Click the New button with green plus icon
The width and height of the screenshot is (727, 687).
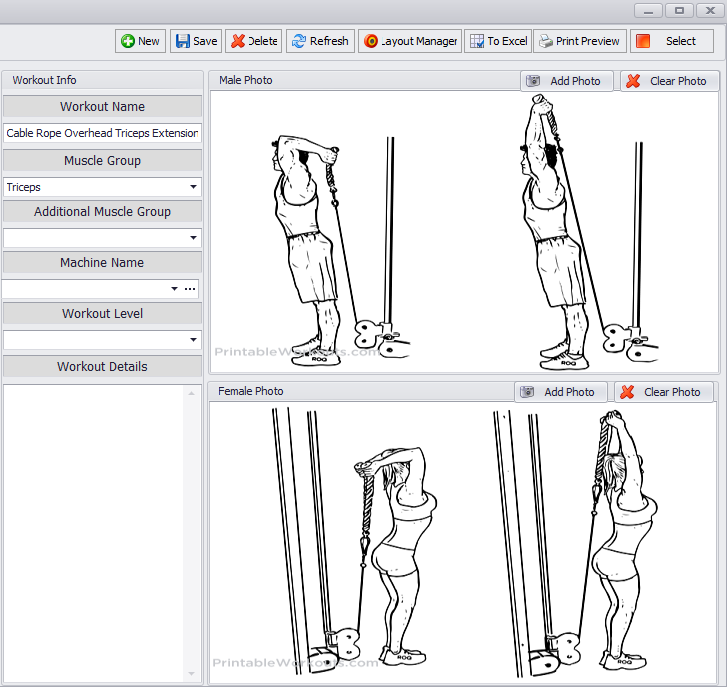click(x=140, y=41)
